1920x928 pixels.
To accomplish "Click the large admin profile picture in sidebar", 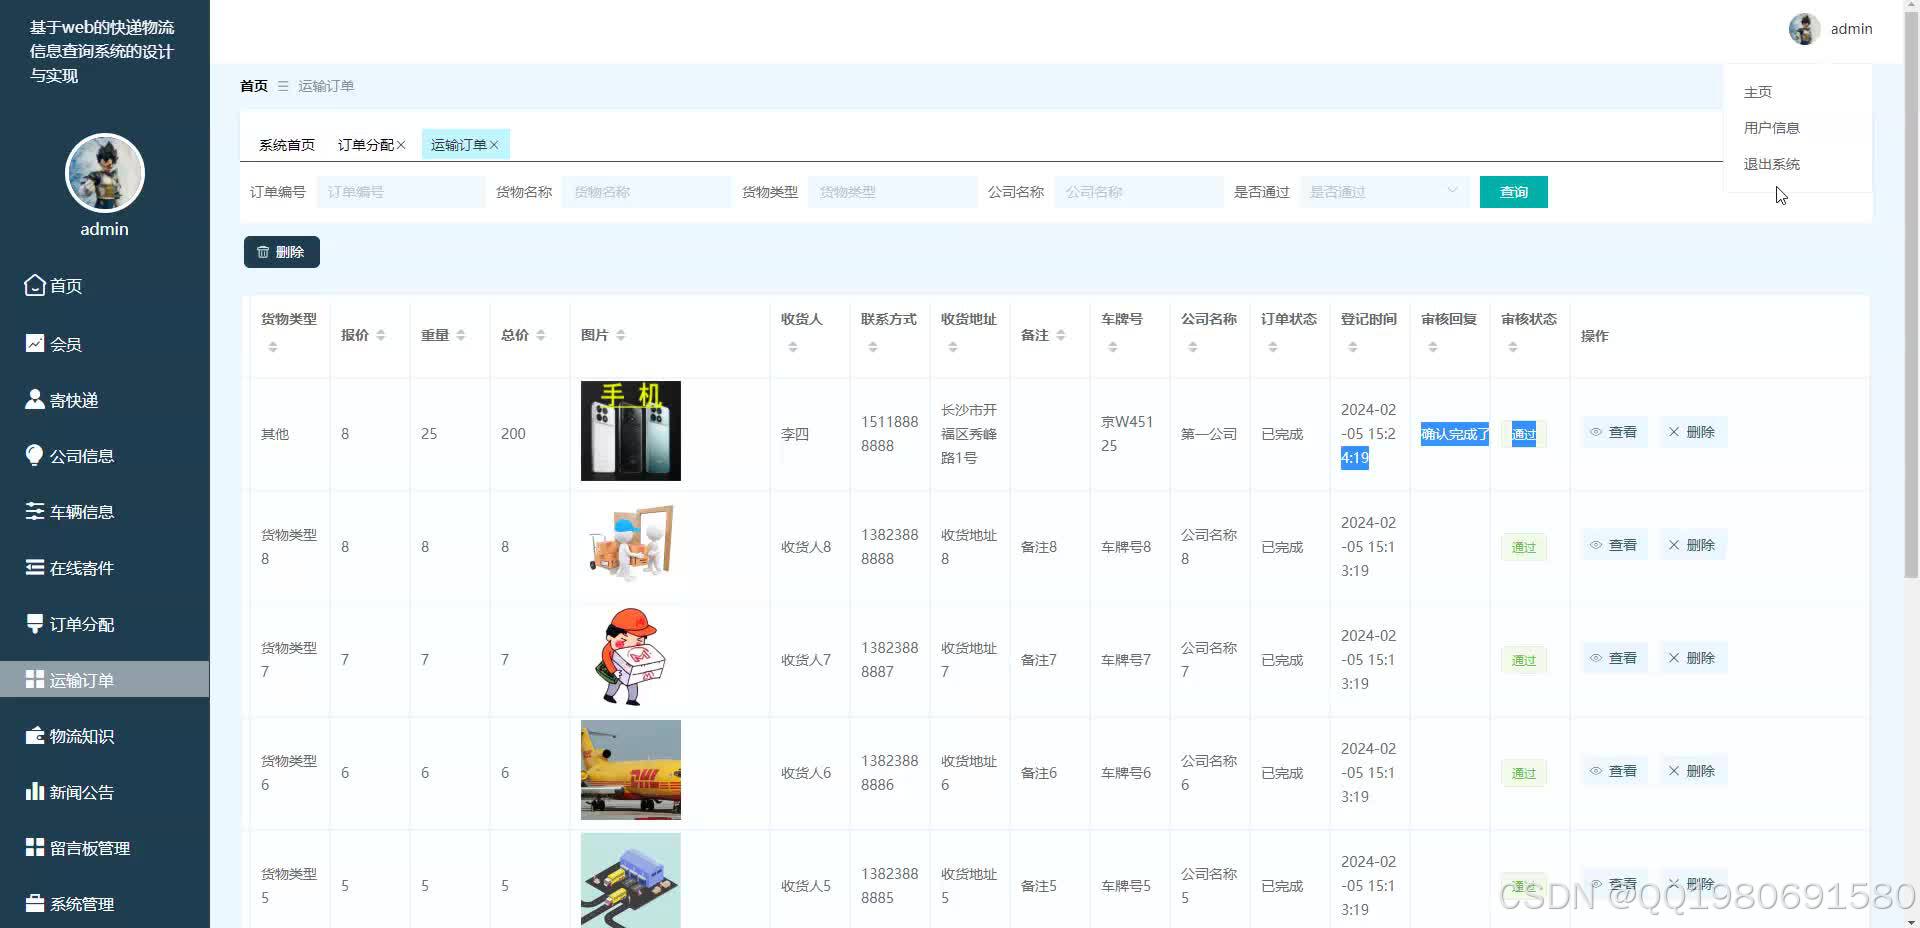I will 105,173.
